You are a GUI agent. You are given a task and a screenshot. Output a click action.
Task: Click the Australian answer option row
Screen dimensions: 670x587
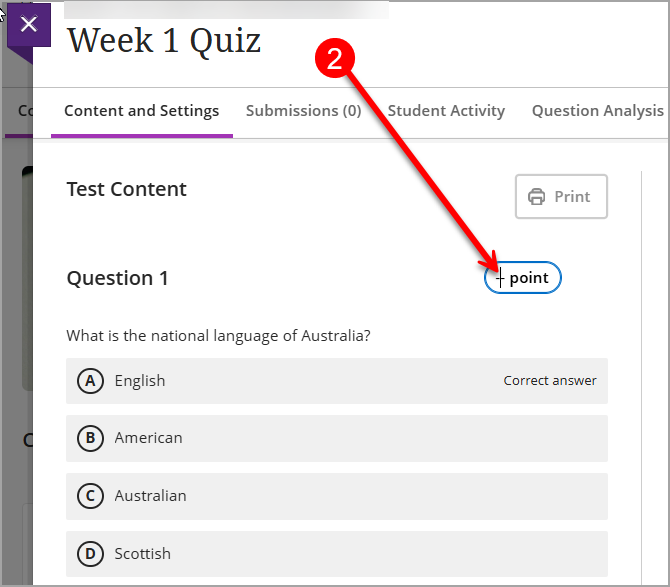[x=337, y=496]
